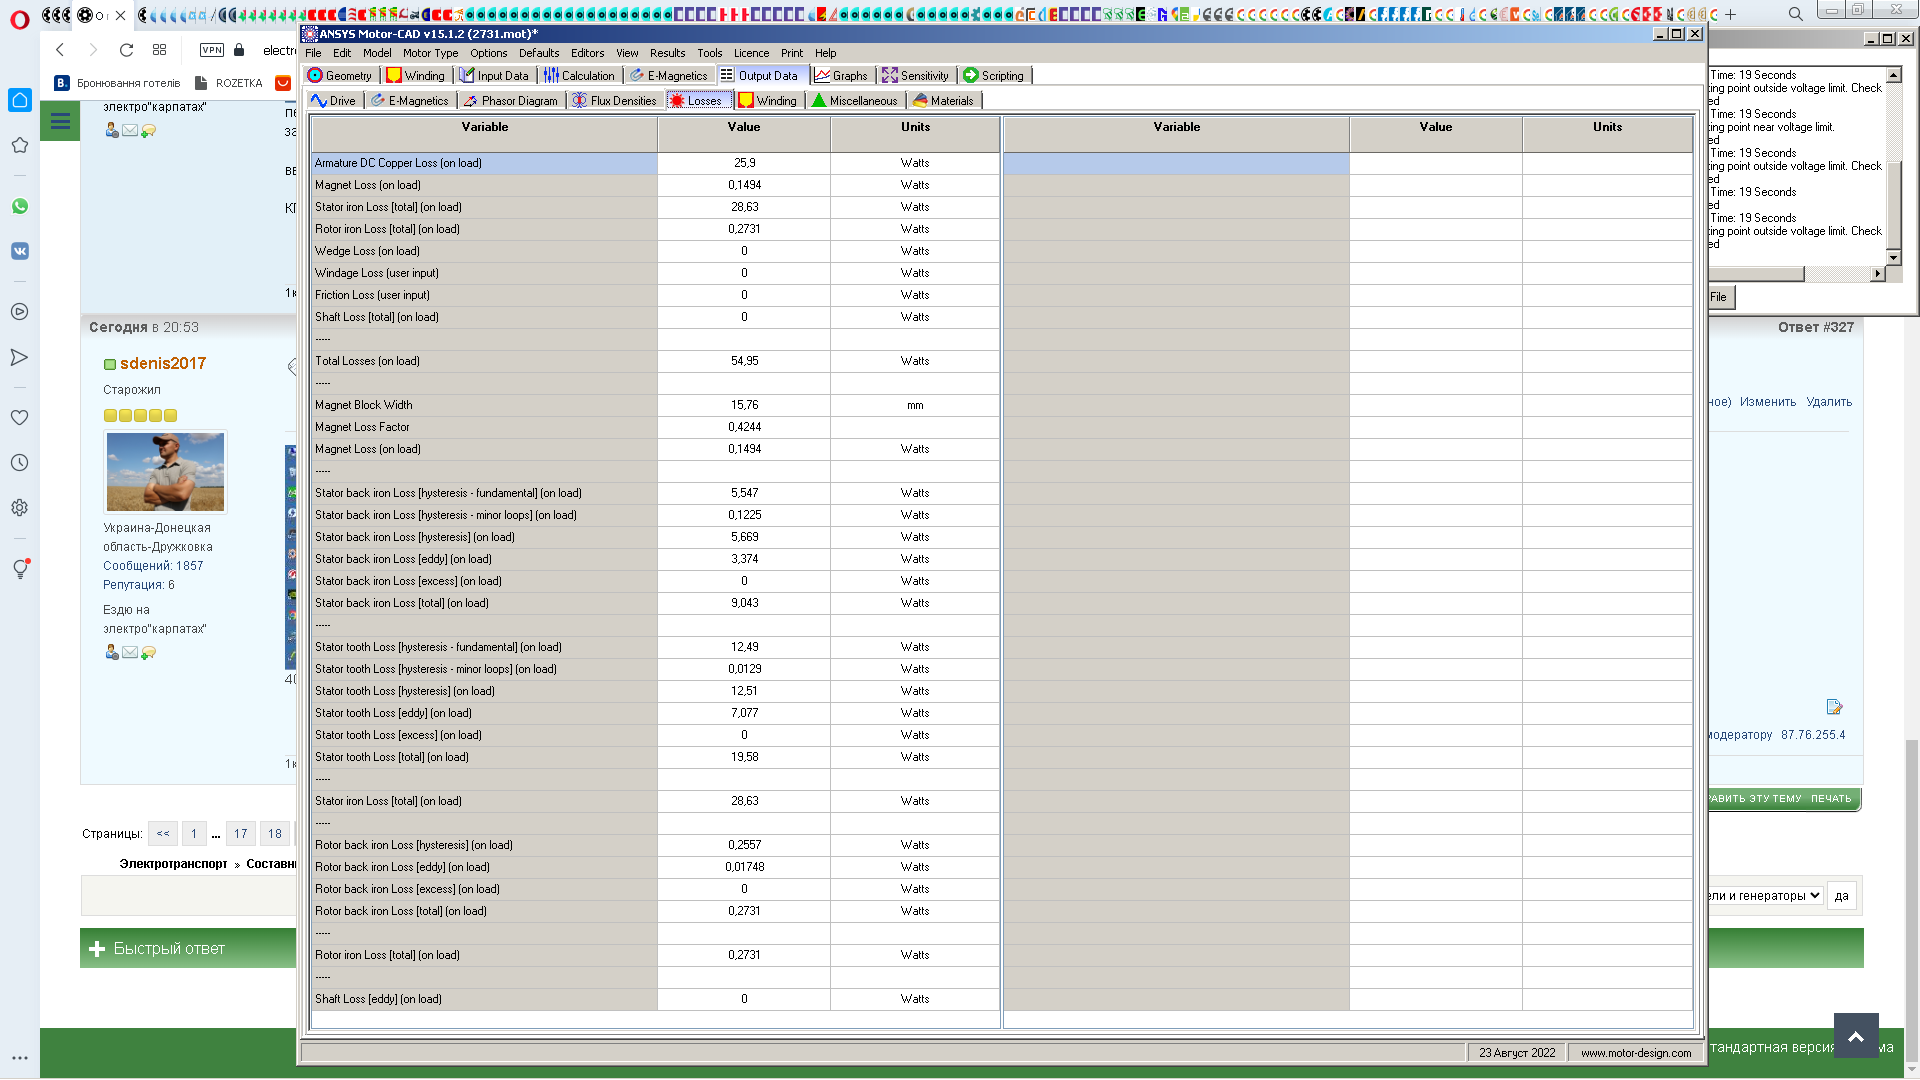Click the scroll-to-top arrow button
The height and width of the screenshot is (1080, 1920).
point(1856,1037)
